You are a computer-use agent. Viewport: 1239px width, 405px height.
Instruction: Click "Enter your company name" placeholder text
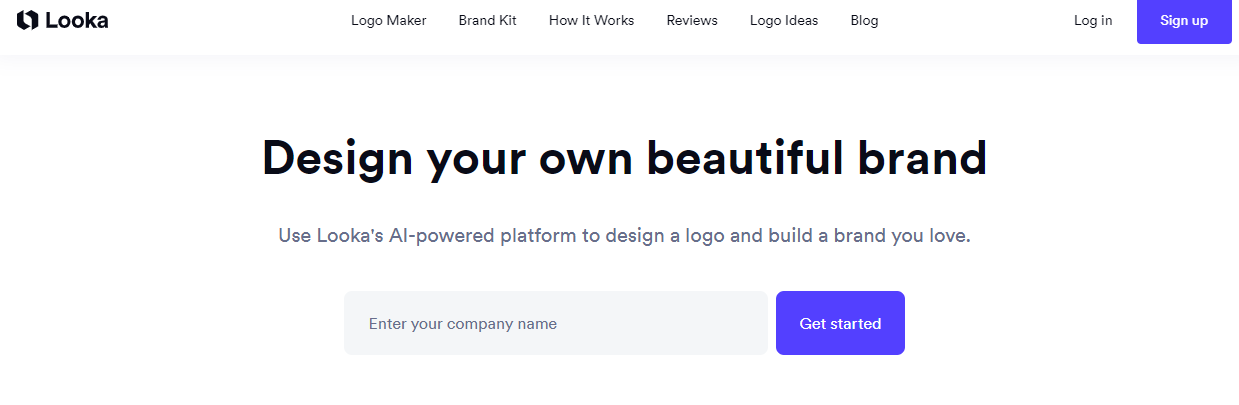[463, 324]
